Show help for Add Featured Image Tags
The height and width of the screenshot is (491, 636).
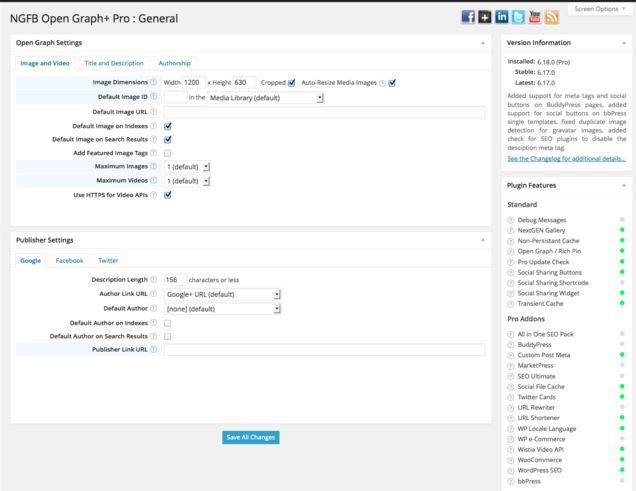pos(153,153)
